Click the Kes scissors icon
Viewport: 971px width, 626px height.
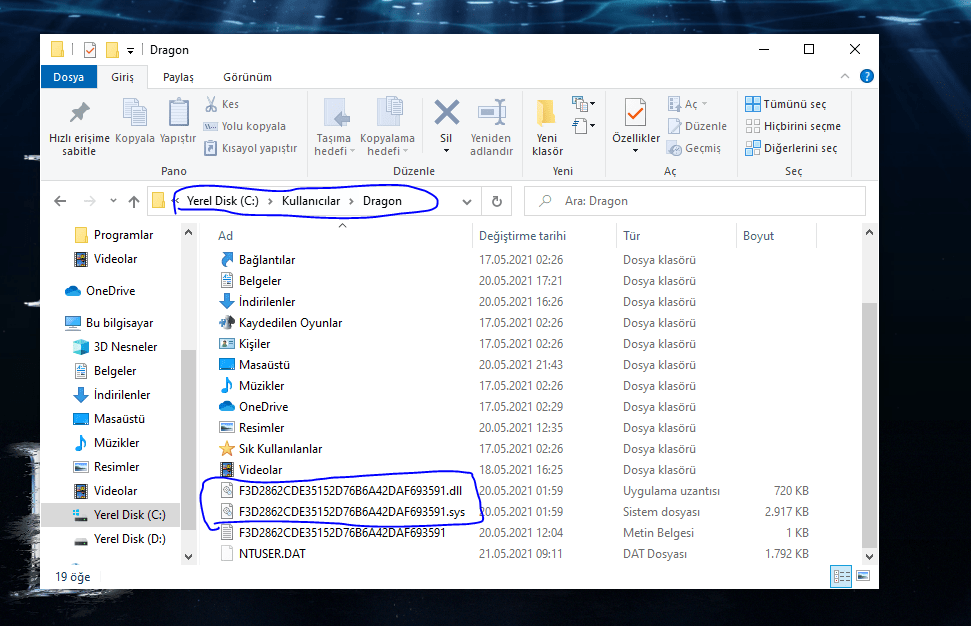point(211,104)
